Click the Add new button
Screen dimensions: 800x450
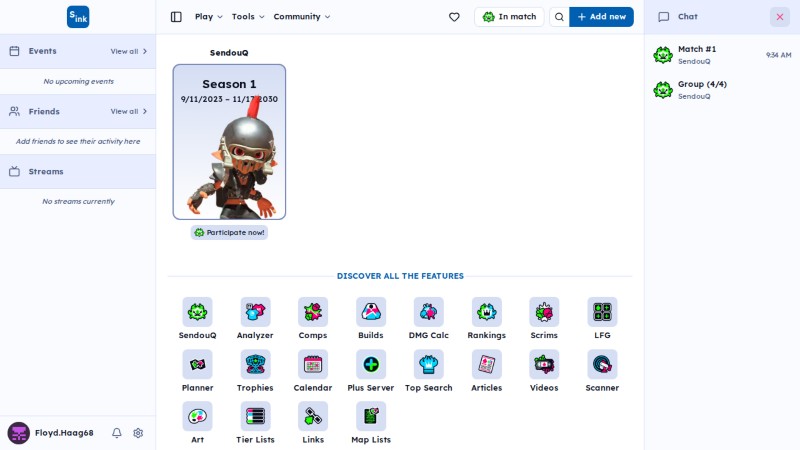[x=602, y=17]
